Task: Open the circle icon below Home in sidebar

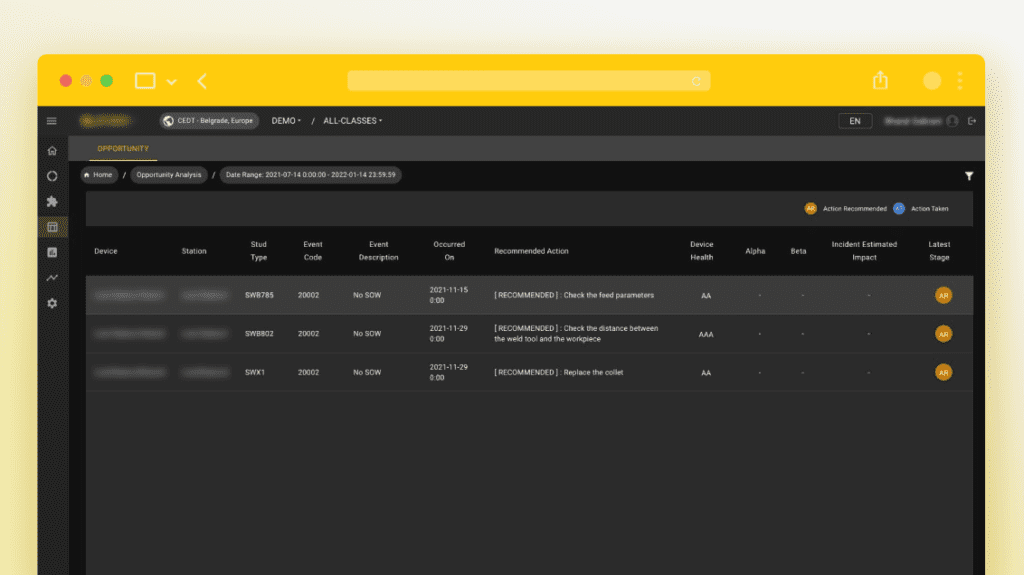Action: click(x=52, y=176)
